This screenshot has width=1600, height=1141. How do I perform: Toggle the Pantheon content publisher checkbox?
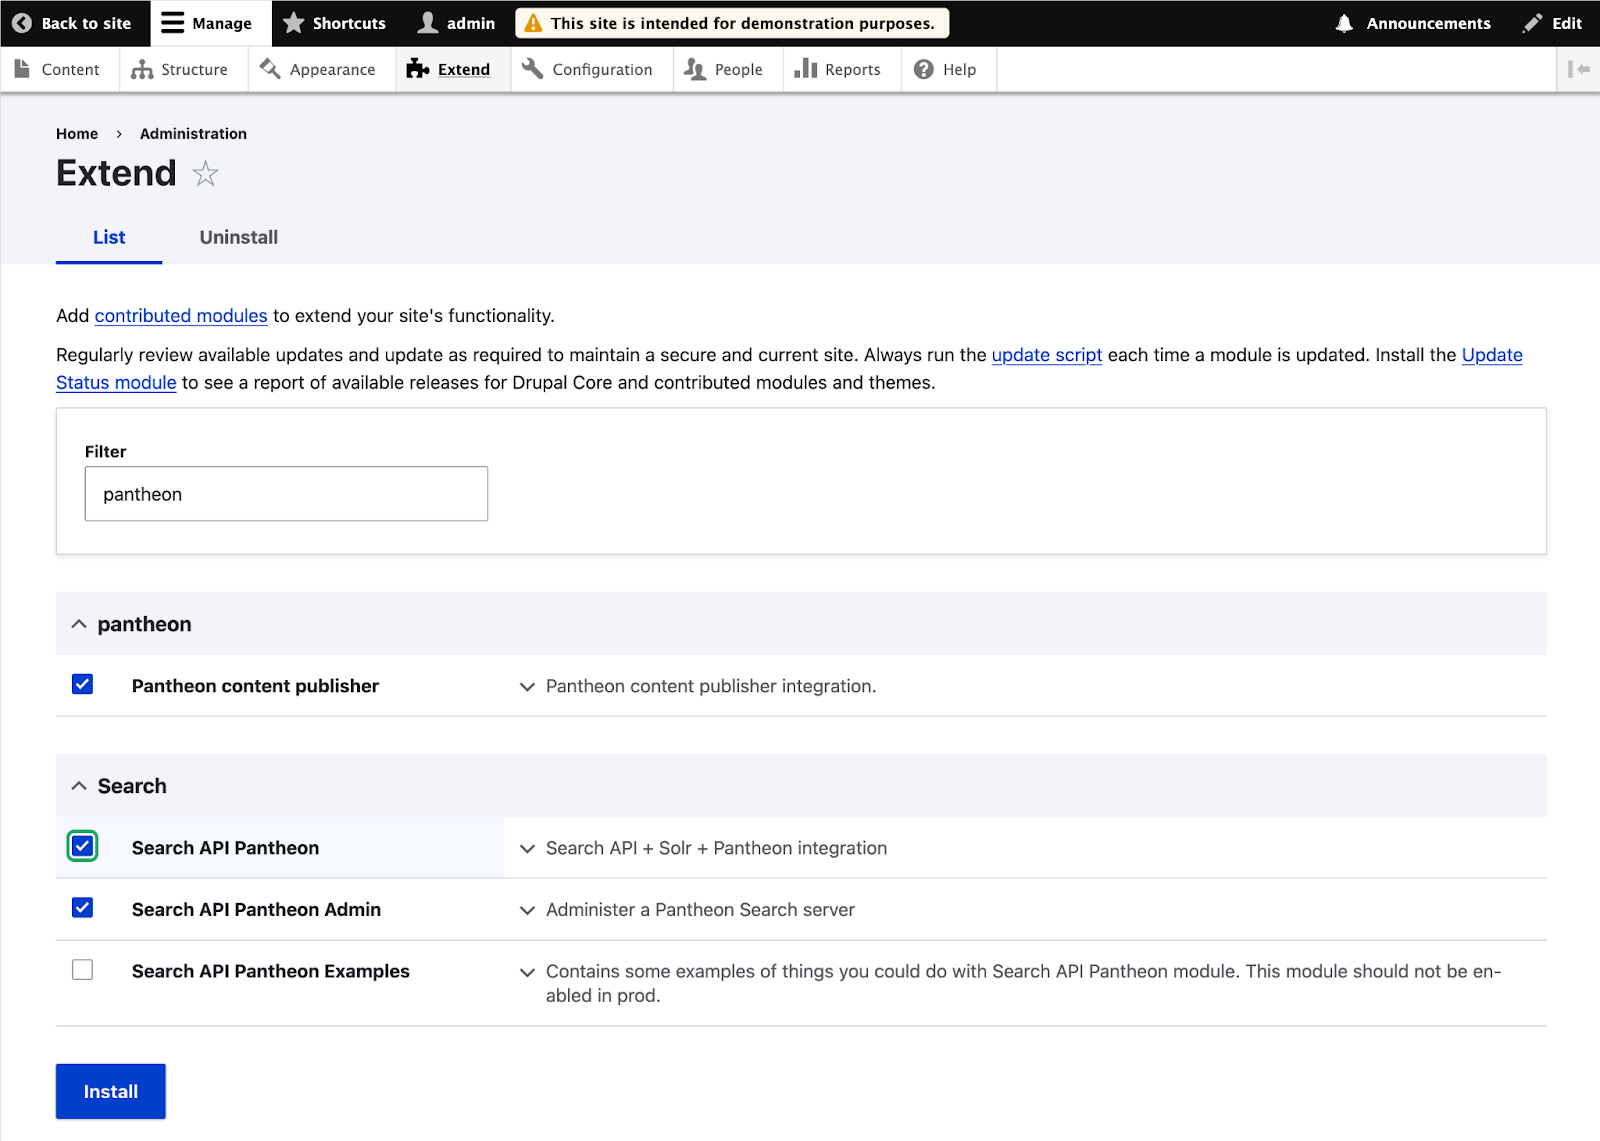pos(83,685)
